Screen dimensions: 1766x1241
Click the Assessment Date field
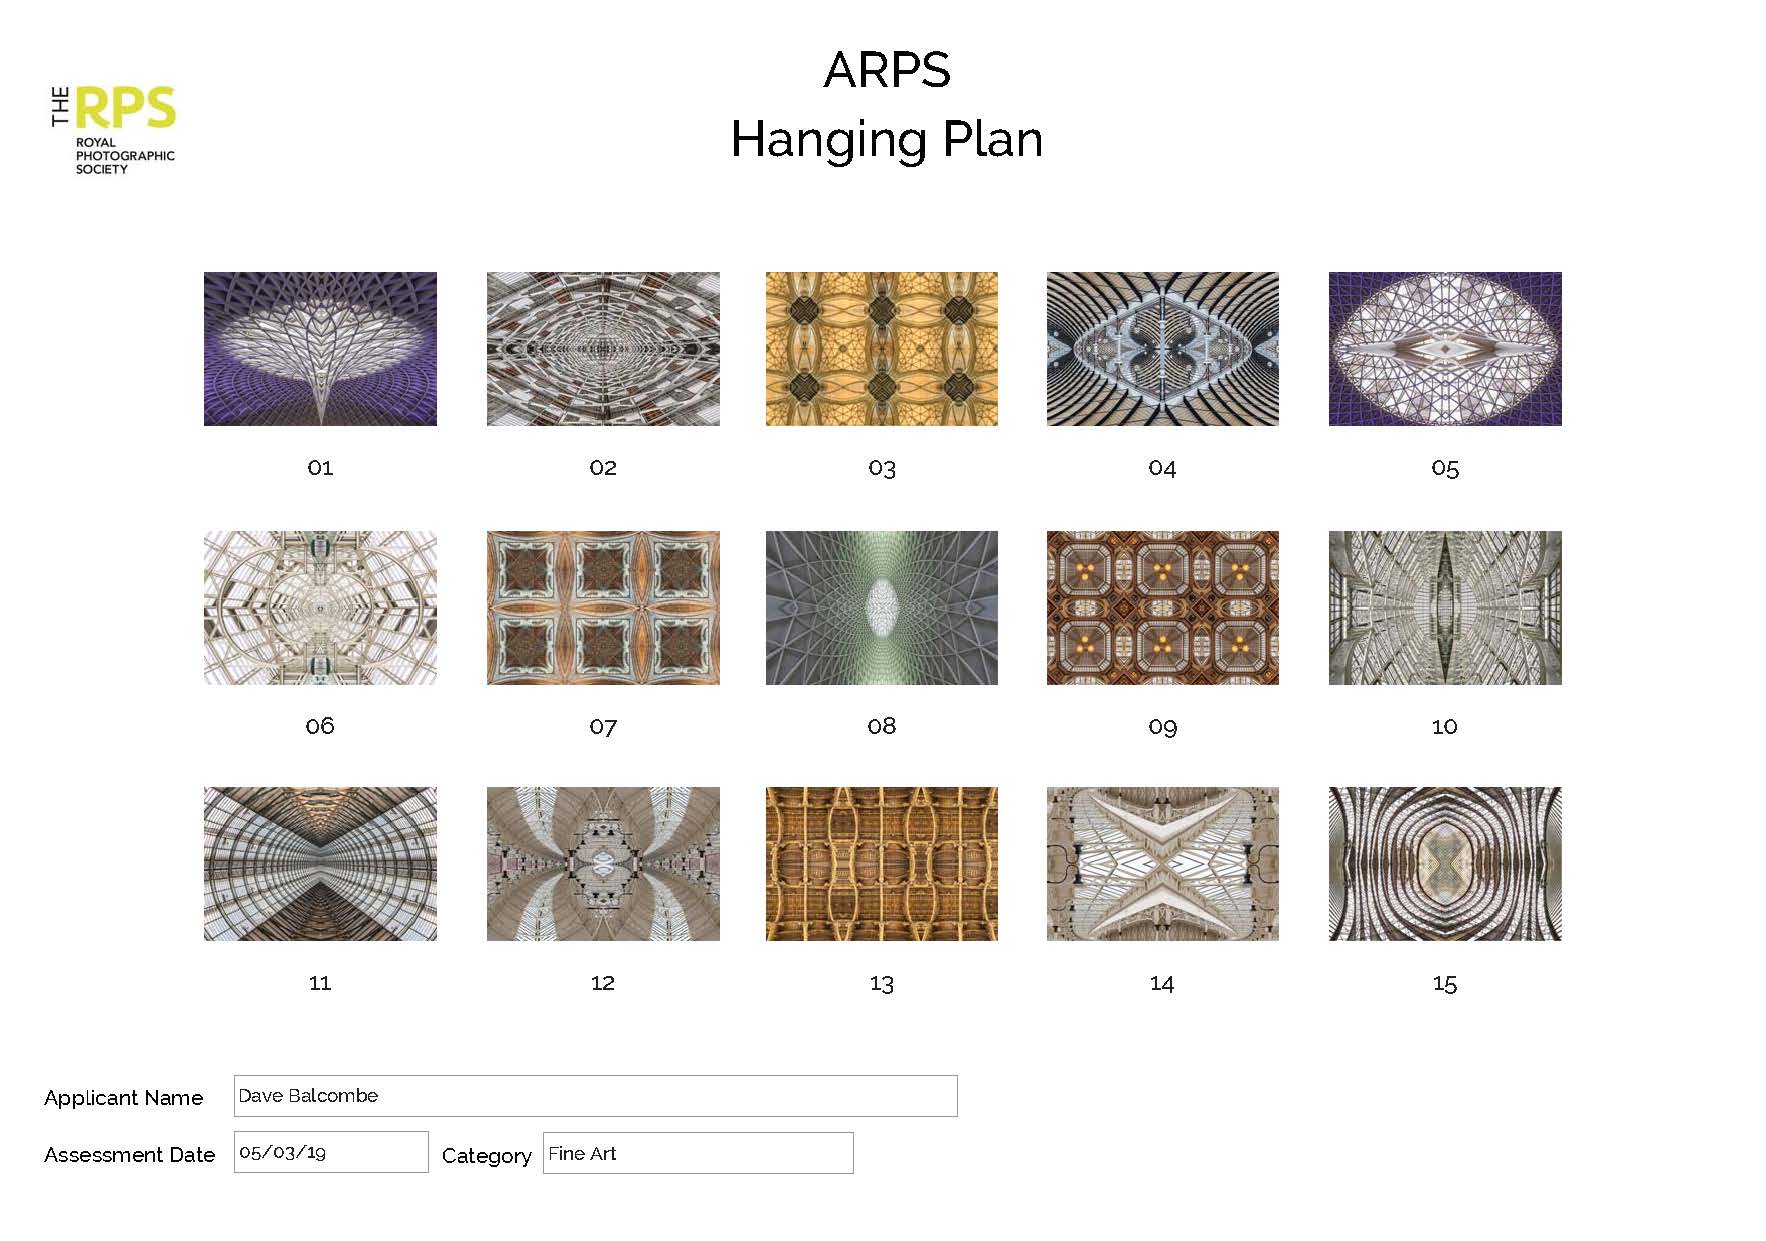(x=330, y=1152)
